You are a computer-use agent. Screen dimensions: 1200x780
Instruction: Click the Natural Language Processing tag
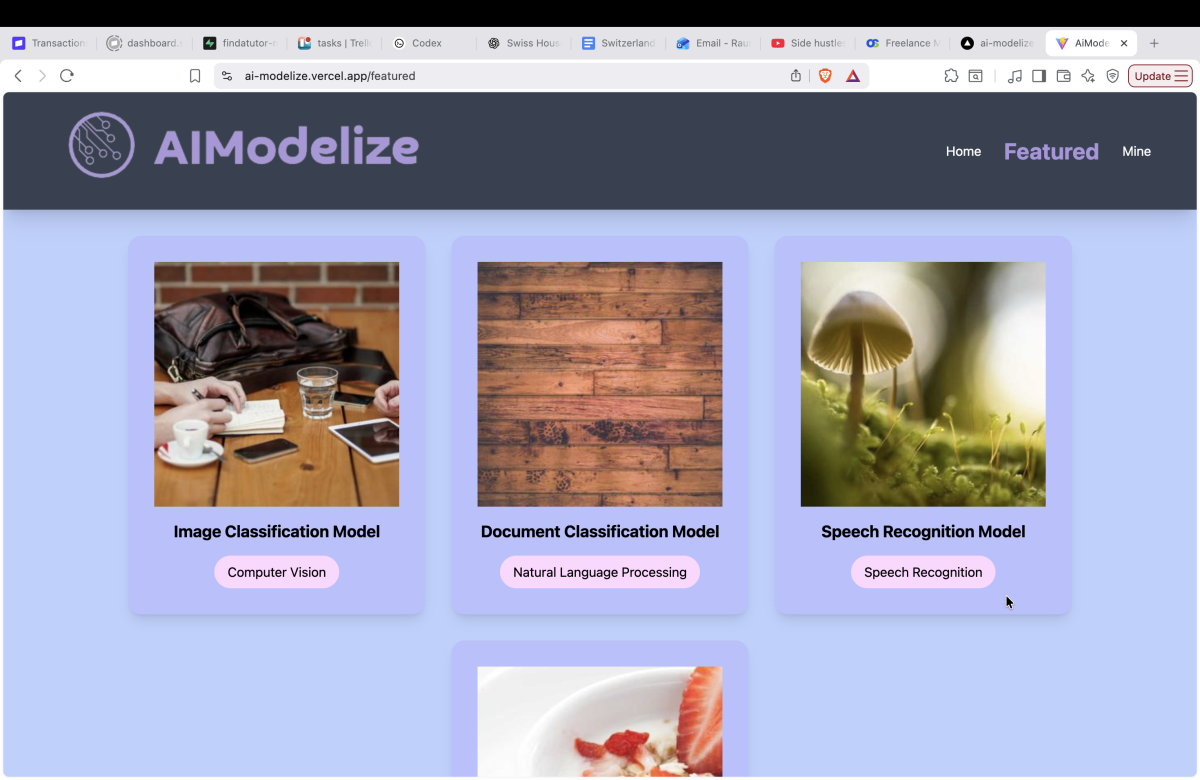click(x=600, y=572)
